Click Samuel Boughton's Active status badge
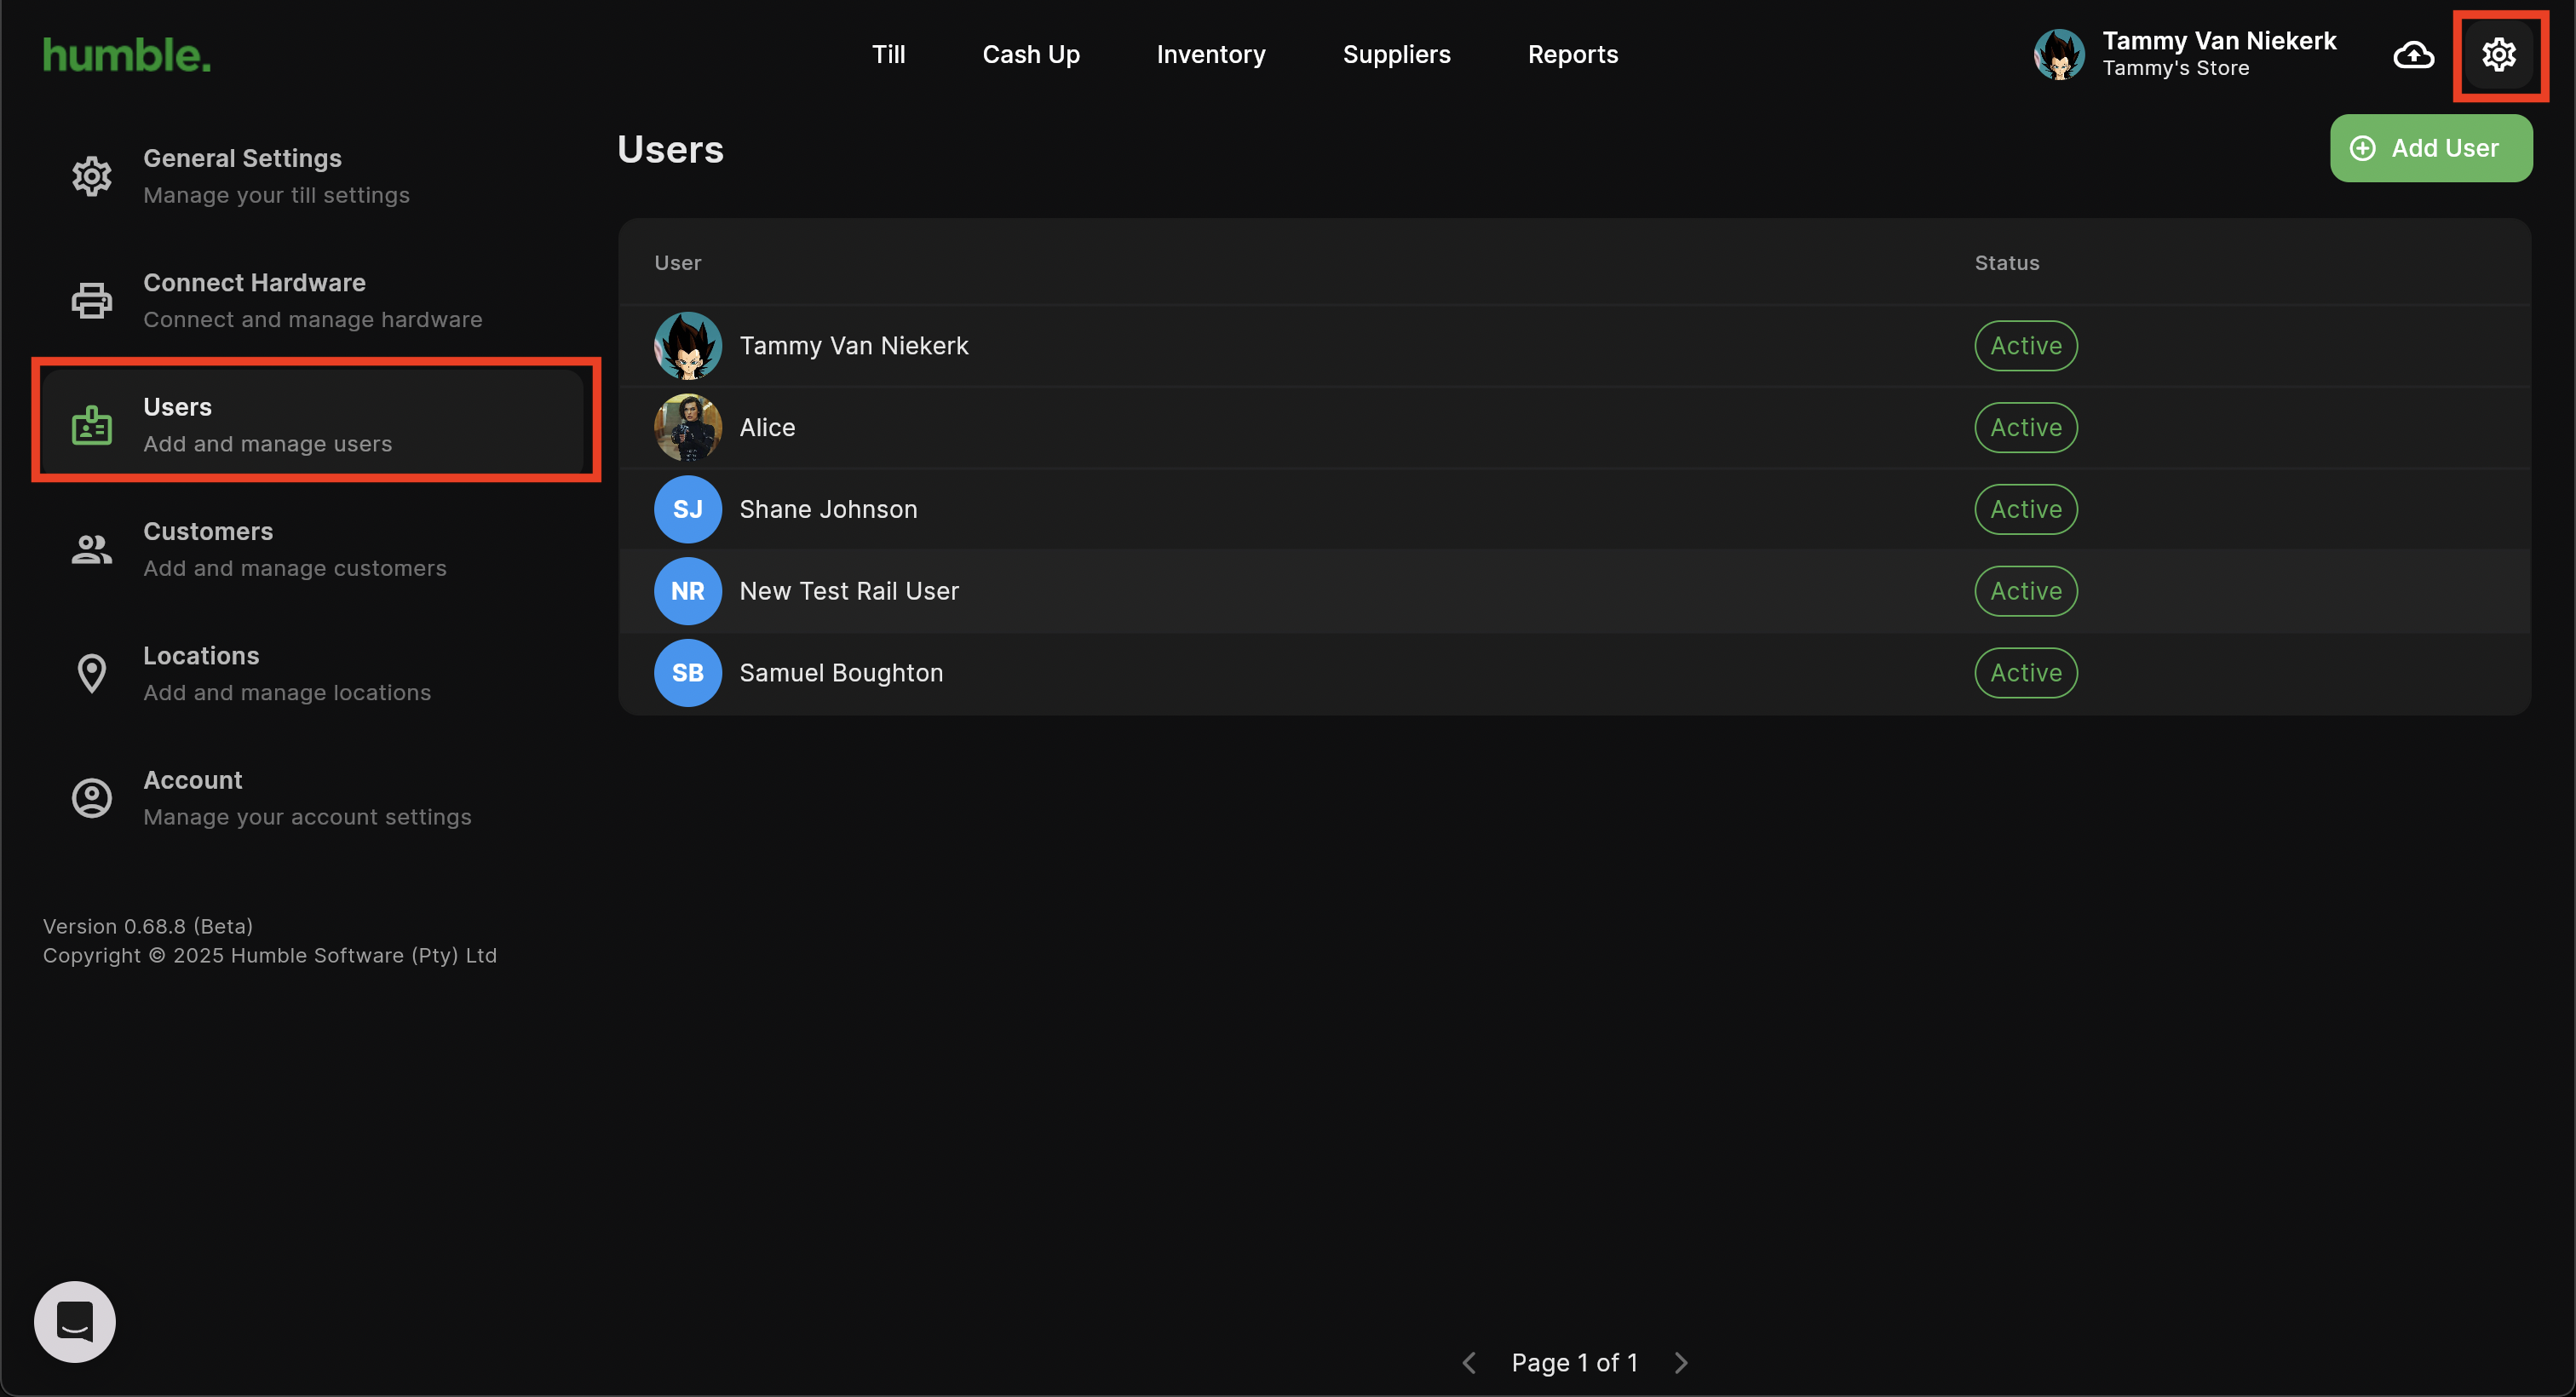This screenshot has width=2576, height=1397. [x=2026, y=673]
